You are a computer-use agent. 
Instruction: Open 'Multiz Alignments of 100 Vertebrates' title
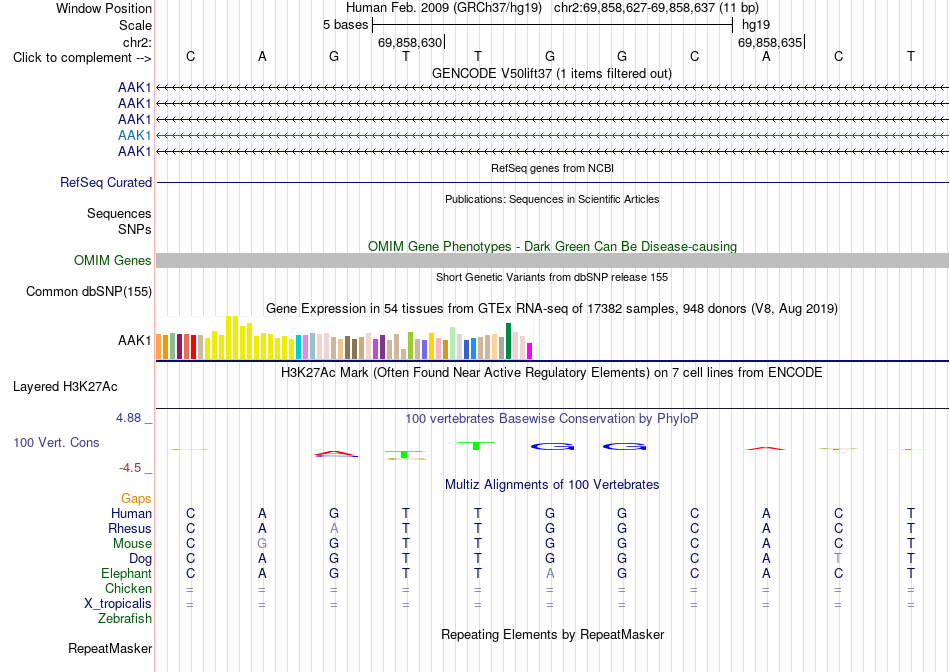(552, 484)
